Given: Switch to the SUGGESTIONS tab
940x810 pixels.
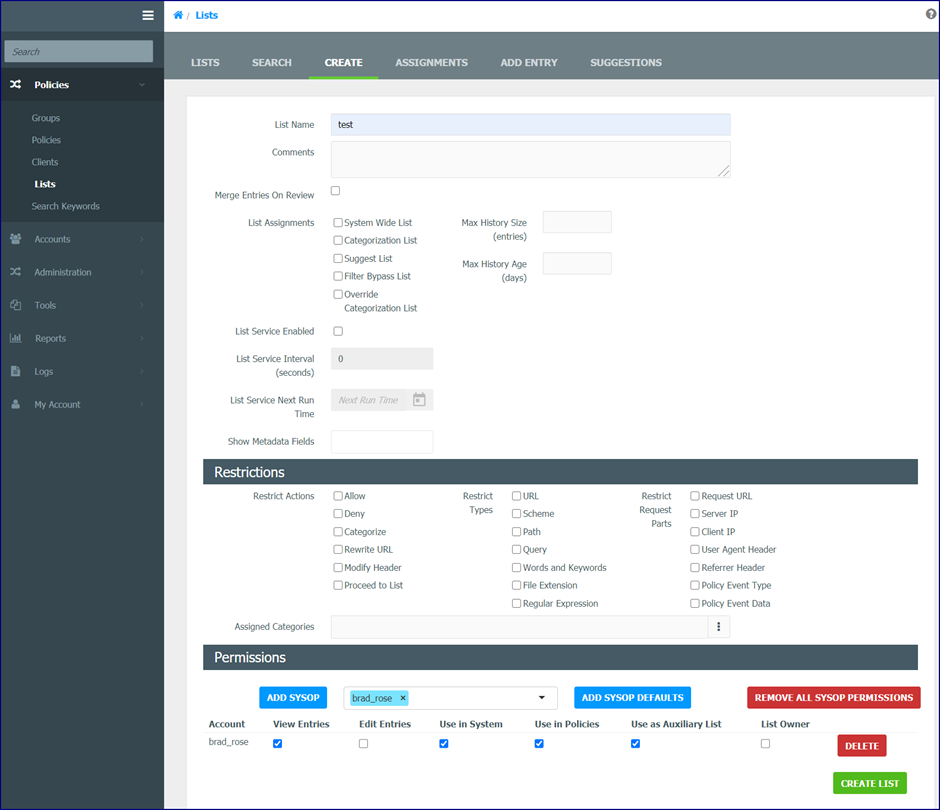Looking at the screenshot, I should click(626, 62).
